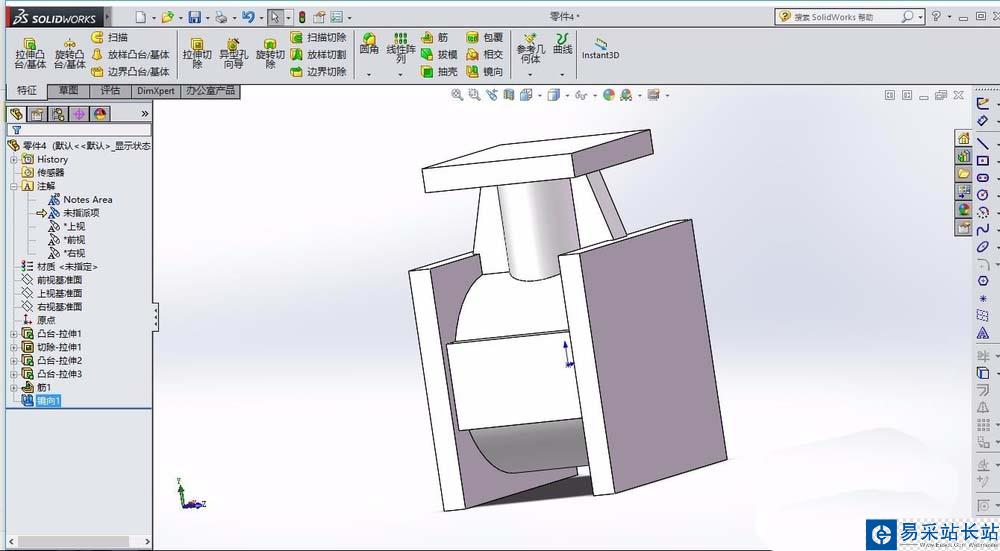
Task: Select the Wrap (包覆) feature
Action: pyautogui.click(x=485, y=38)
